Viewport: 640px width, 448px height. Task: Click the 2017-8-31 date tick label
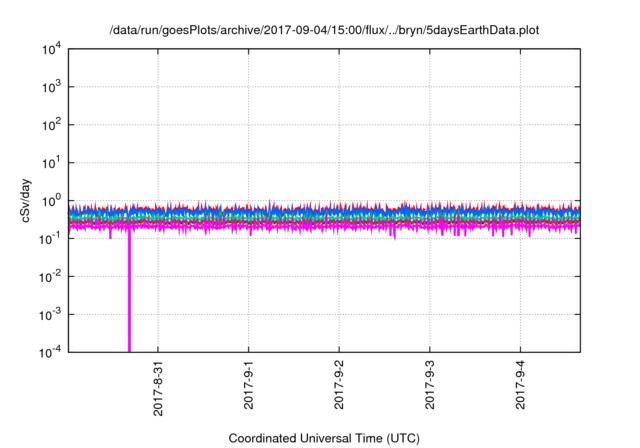(158, 388)
